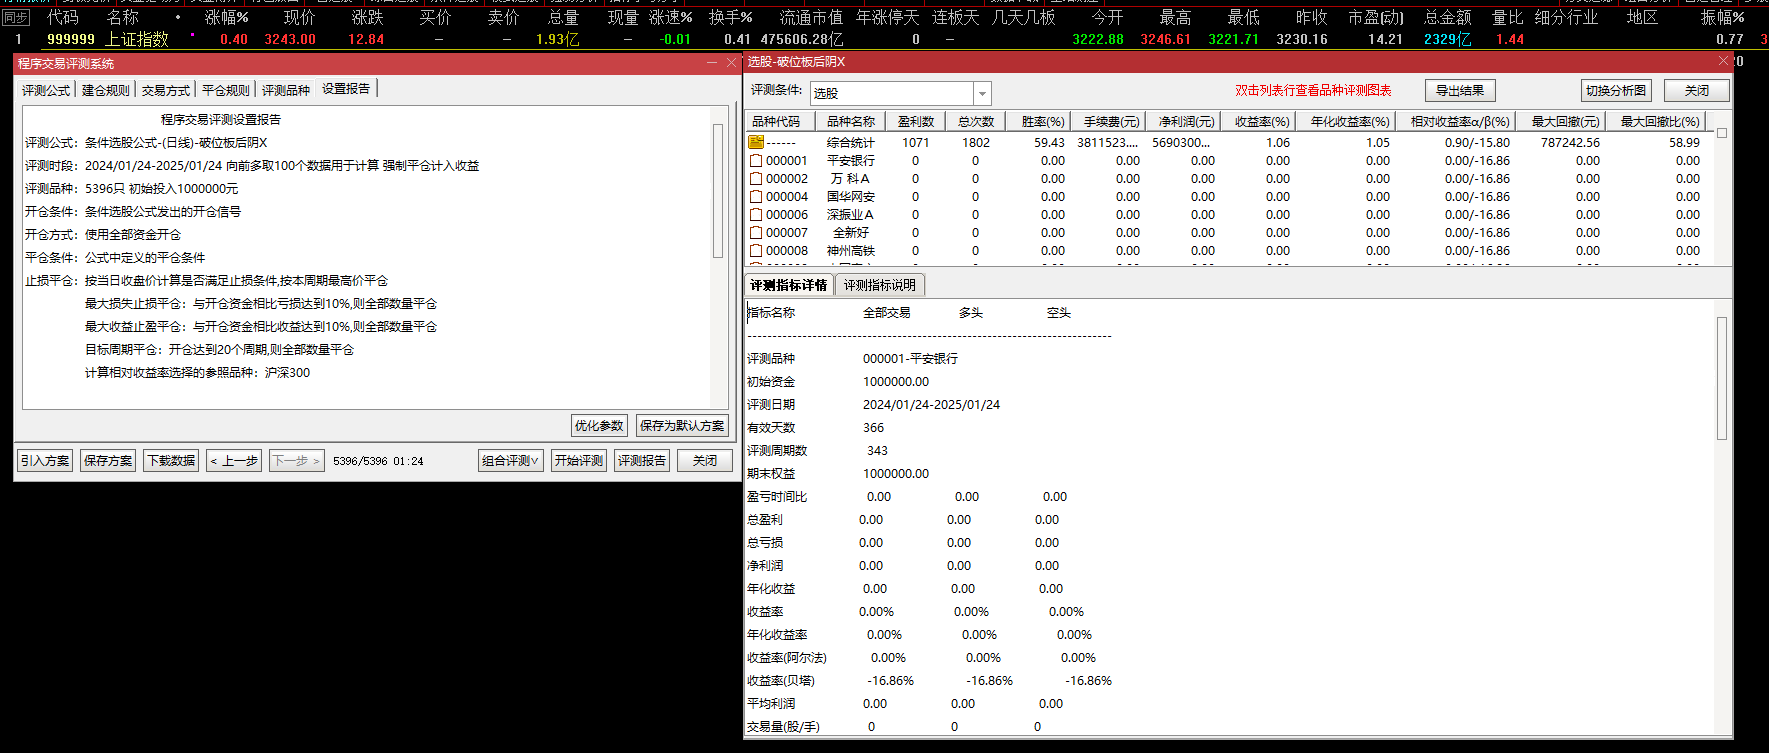Switch to the 评测公式 tab
1769x753 pixels.
[x=46, y=90]
